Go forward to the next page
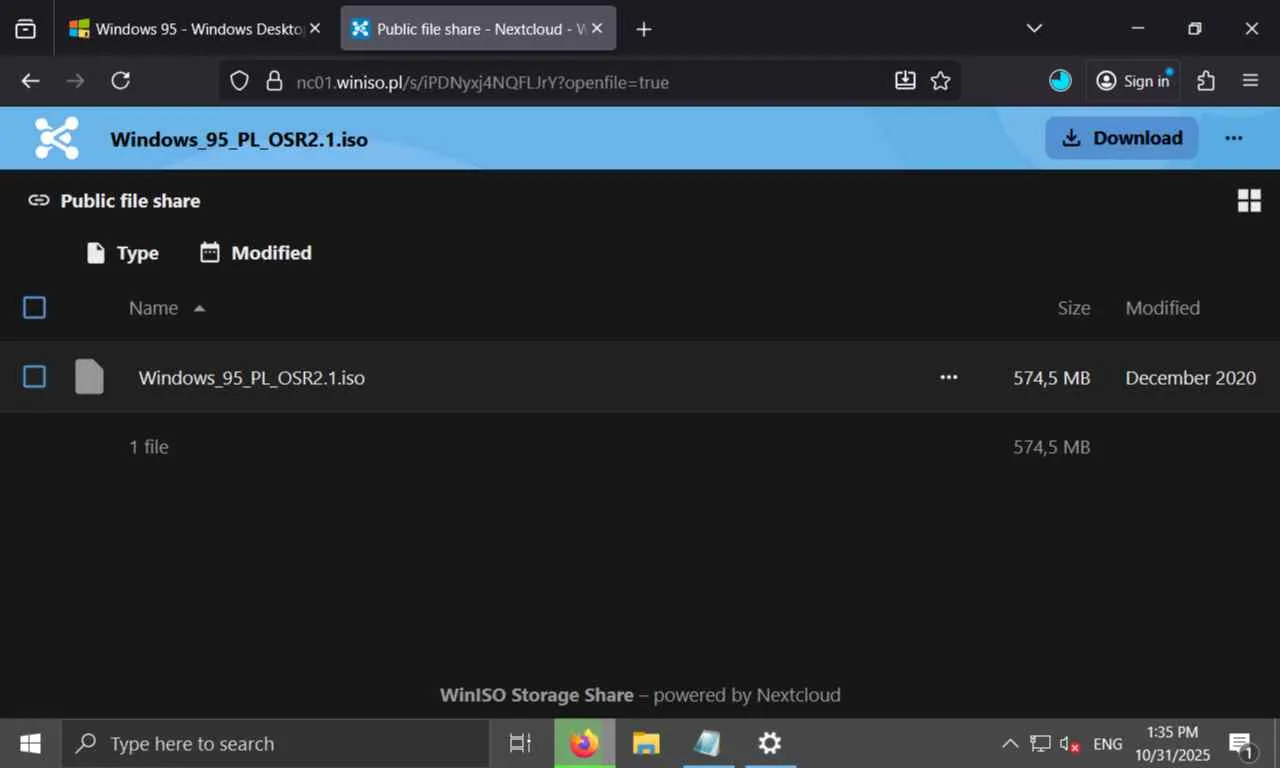 [x=76, y=81]
